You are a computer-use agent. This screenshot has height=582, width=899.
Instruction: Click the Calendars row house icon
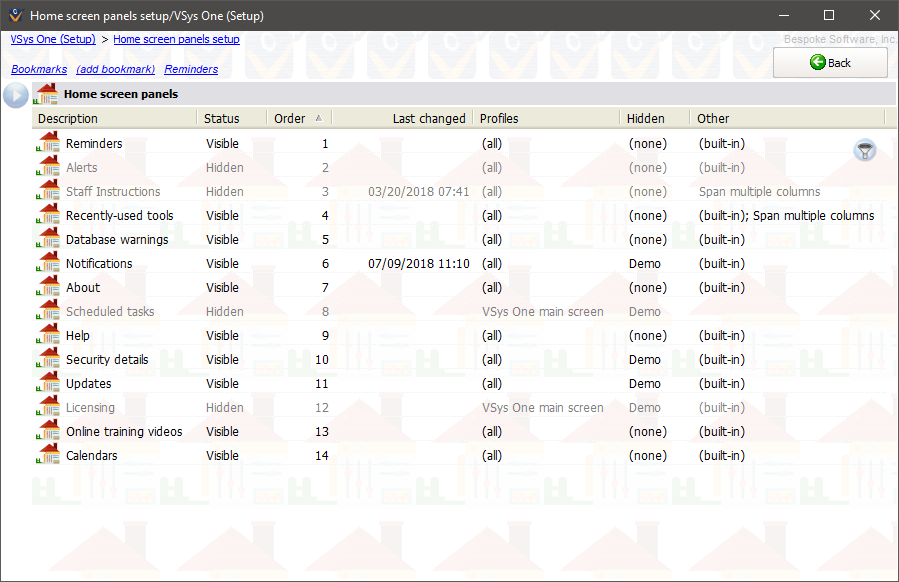[x=48, y=455]
